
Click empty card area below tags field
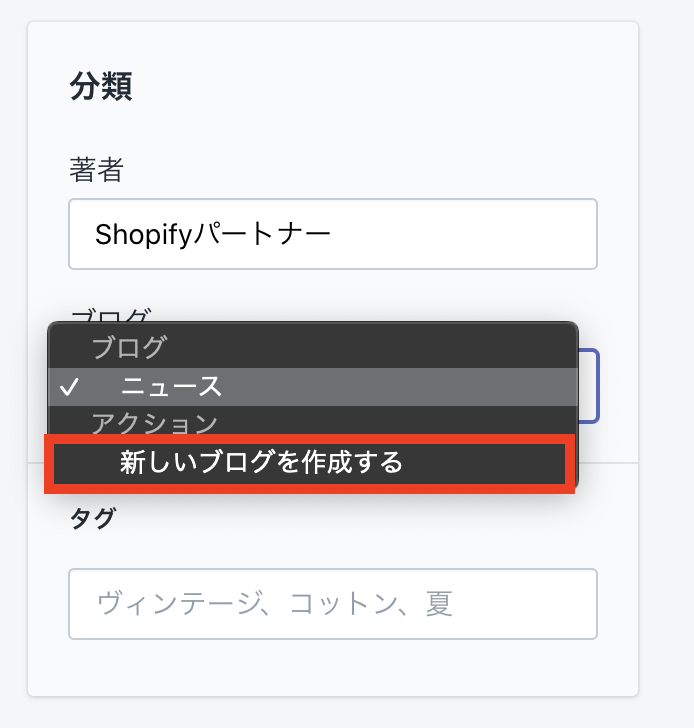[332, 668]
